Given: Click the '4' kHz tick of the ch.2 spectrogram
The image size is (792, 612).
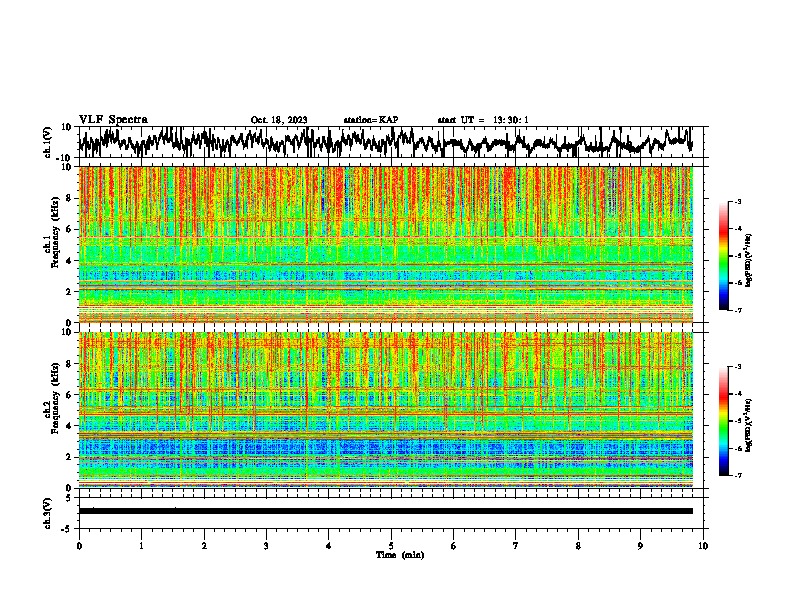Looking at the screenshot, I should [70, 426].
